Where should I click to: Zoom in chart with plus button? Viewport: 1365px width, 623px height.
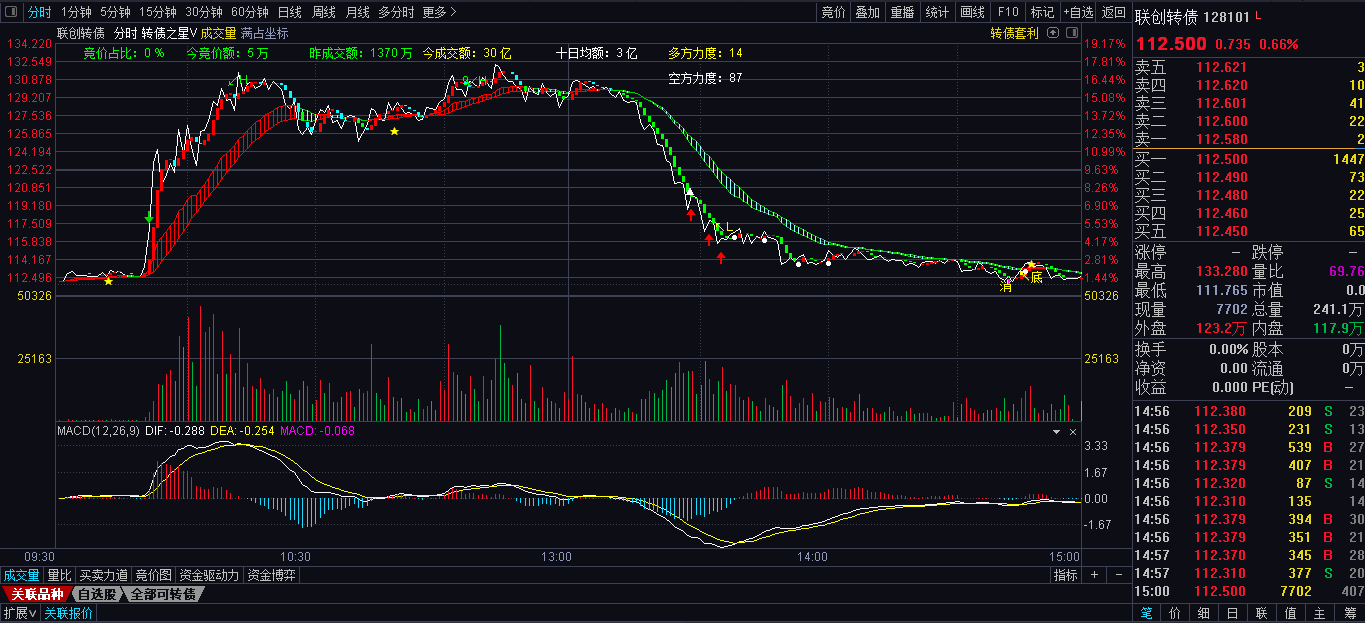(1094, 575)
